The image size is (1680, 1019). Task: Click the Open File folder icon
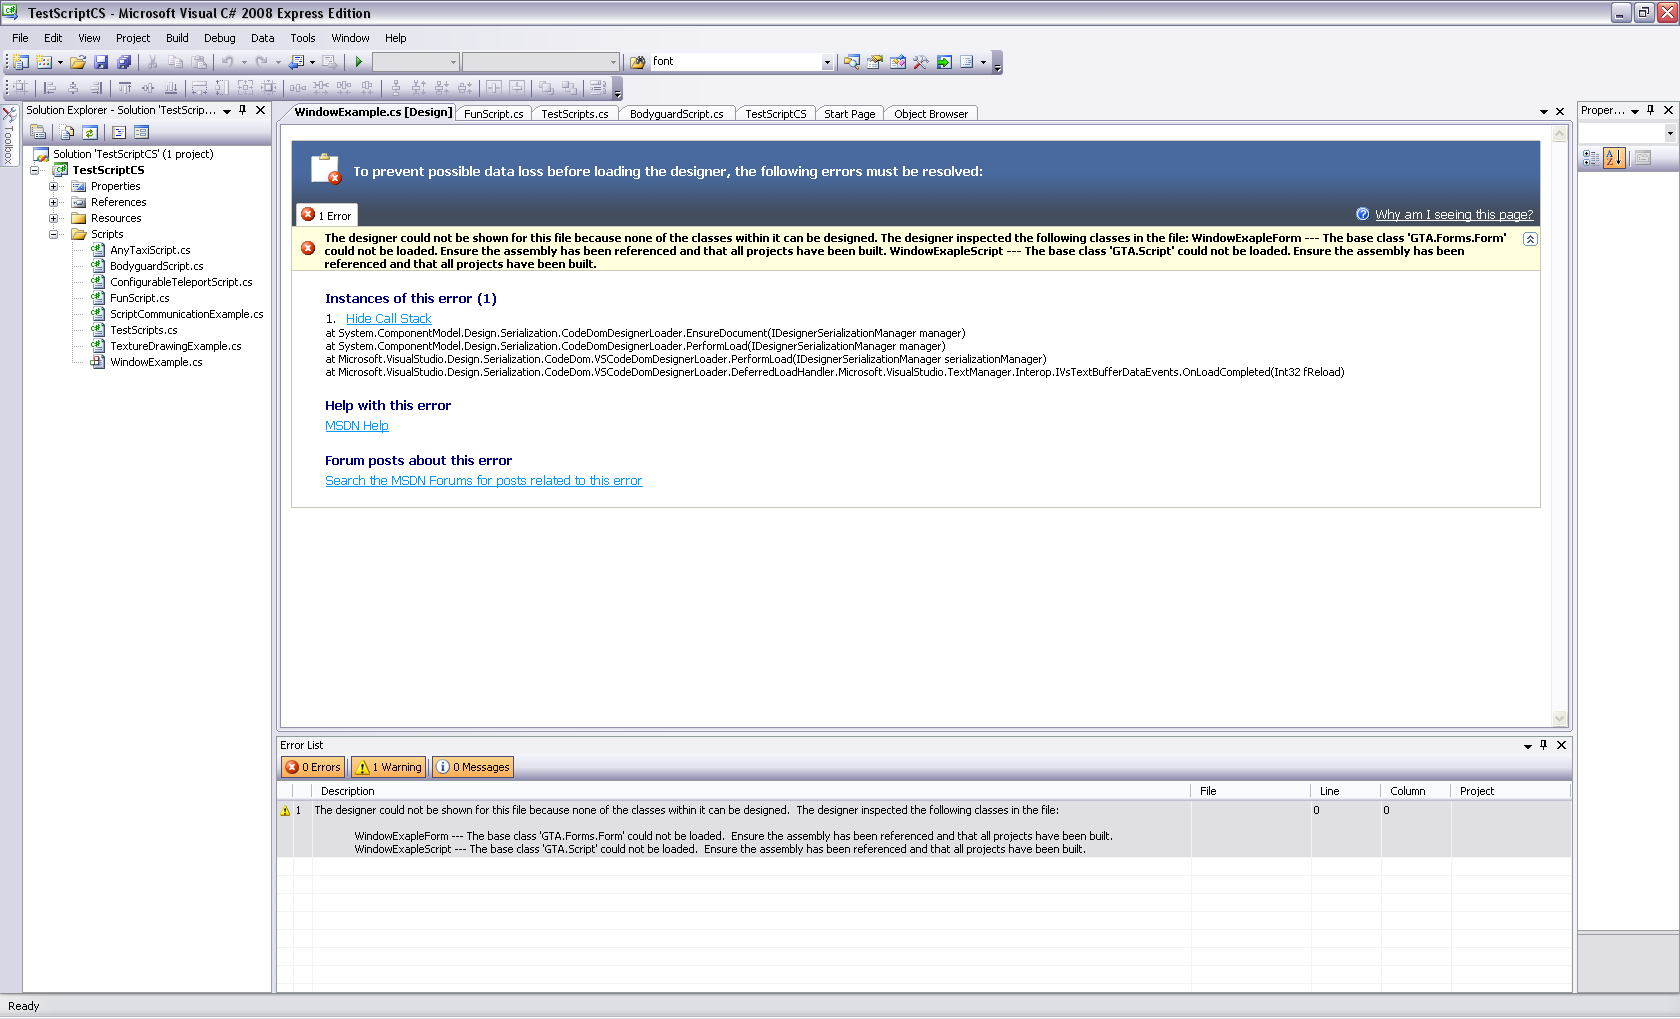click(78, 62)
